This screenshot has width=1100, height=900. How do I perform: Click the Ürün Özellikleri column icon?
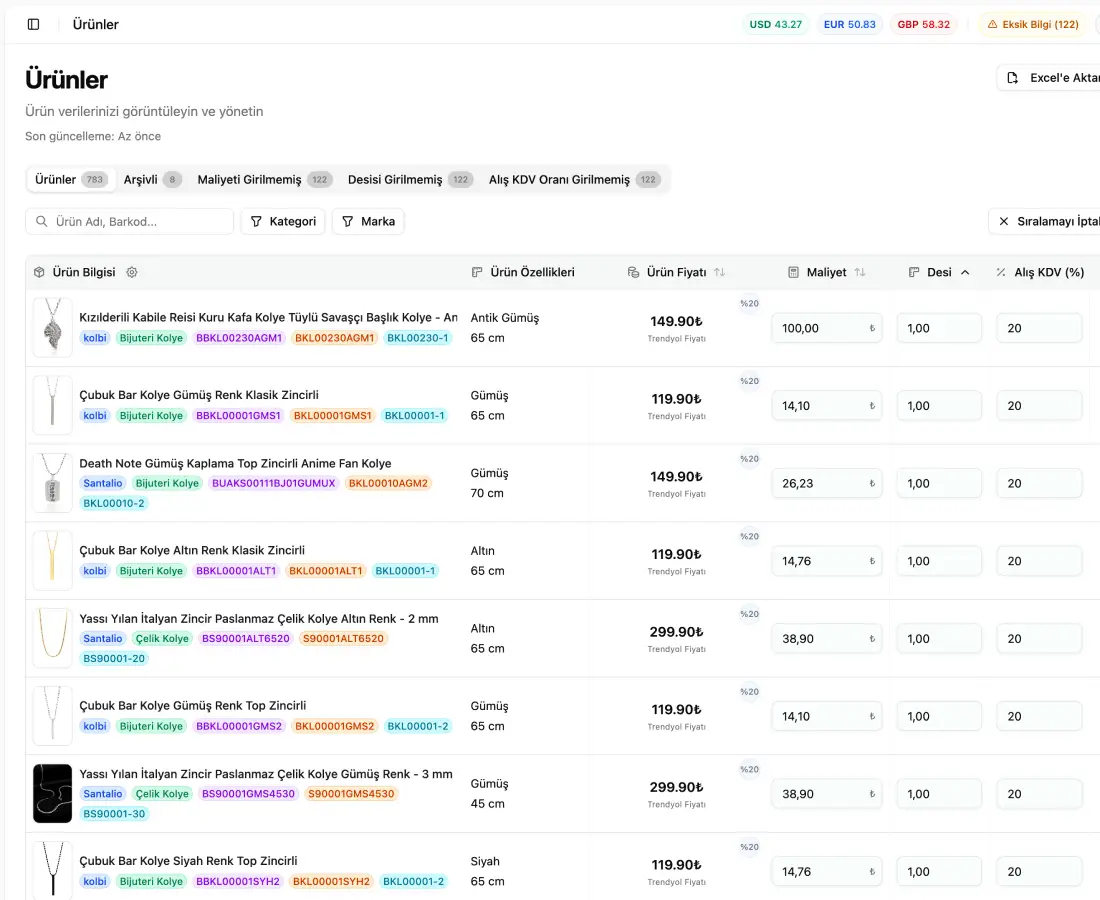pyautogui.click(x=477, y=272)
